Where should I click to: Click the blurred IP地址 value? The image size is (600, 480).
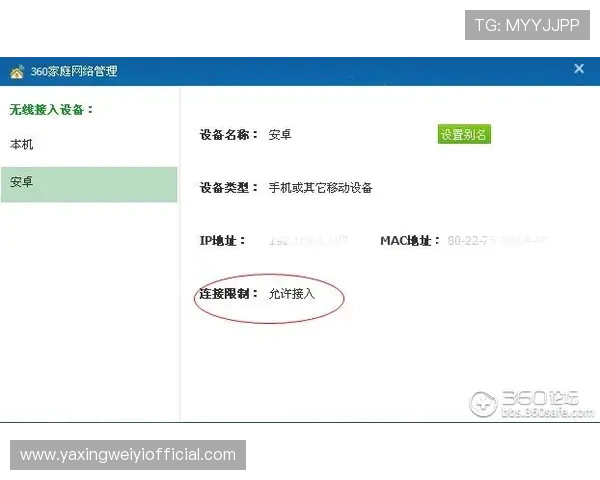tap(308, 241)
